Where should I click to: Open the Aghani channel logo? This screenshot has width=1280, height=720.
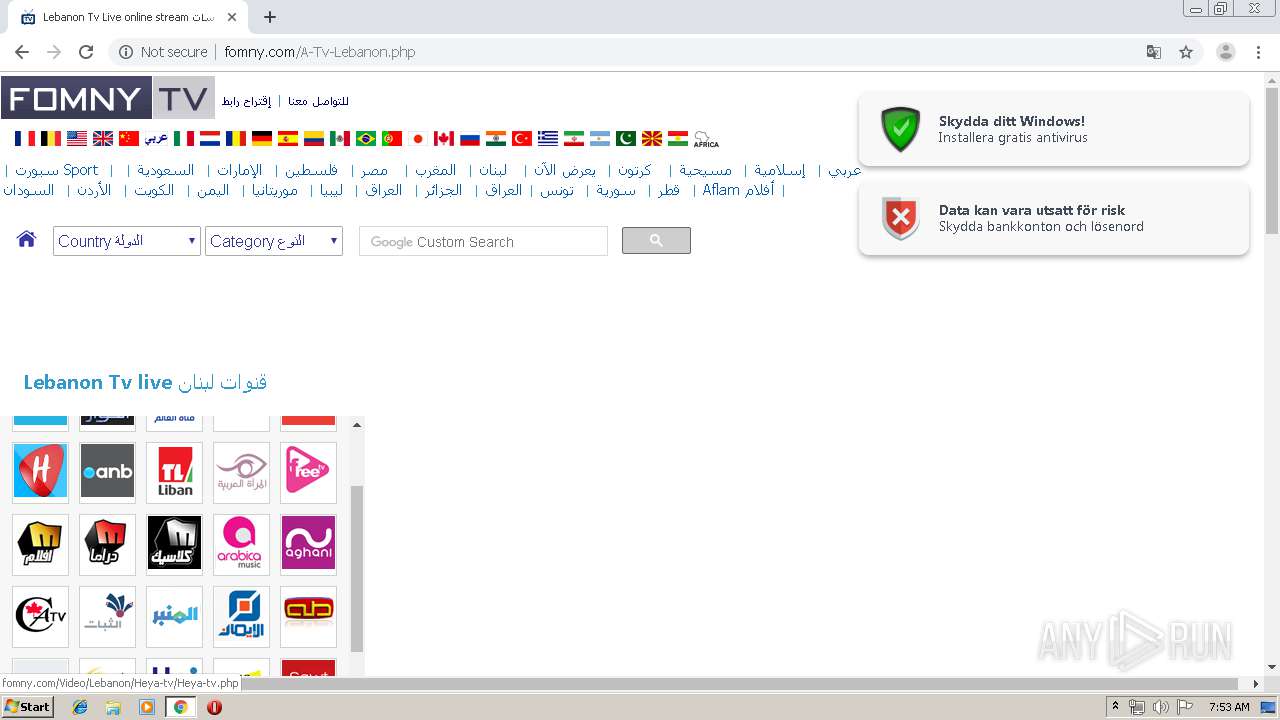pos(308,543)
